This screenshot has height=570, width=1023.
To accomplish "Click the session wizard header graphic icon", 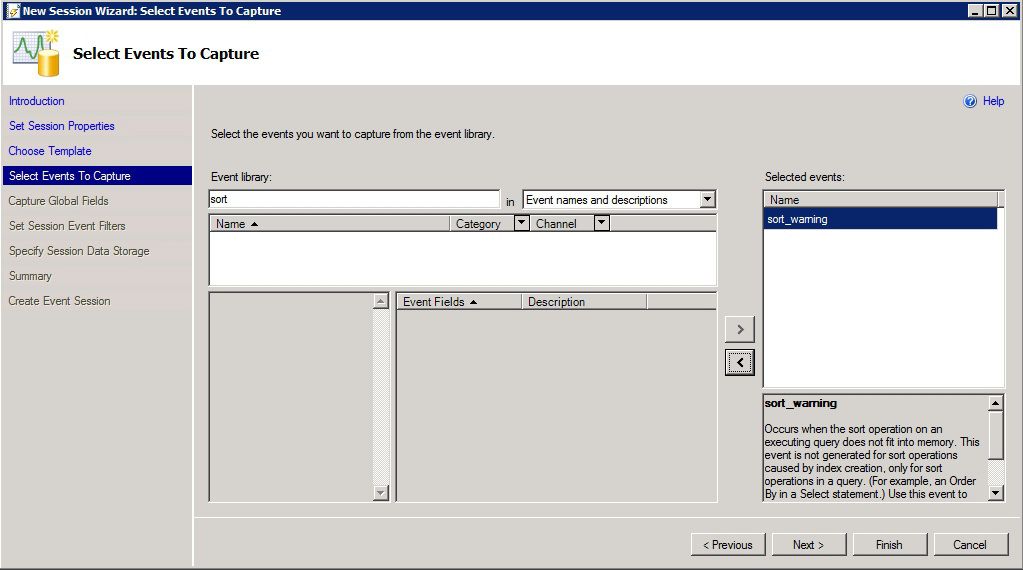I will 37,53.
